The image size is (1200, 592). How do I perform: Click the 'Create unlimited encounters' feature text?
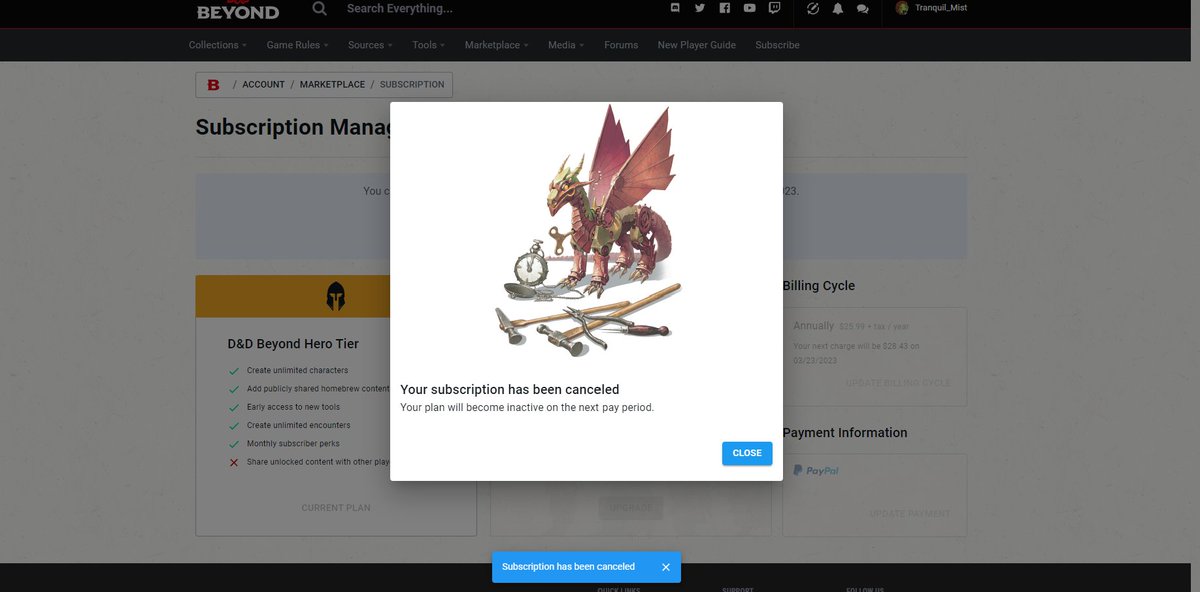(x=298, y=426)
